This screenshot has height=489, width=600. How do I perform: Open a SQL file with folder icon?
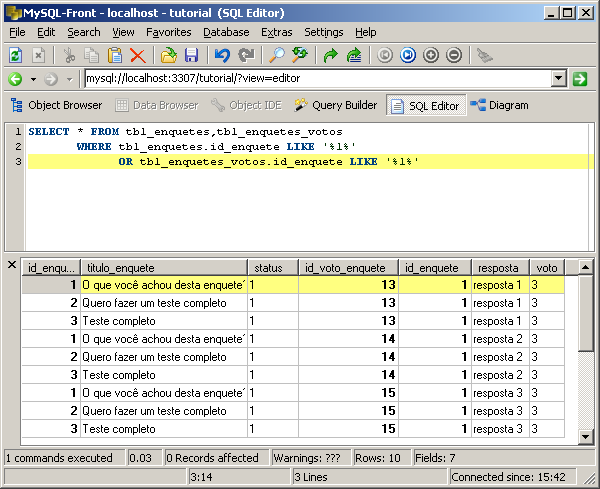pos(169,55)
